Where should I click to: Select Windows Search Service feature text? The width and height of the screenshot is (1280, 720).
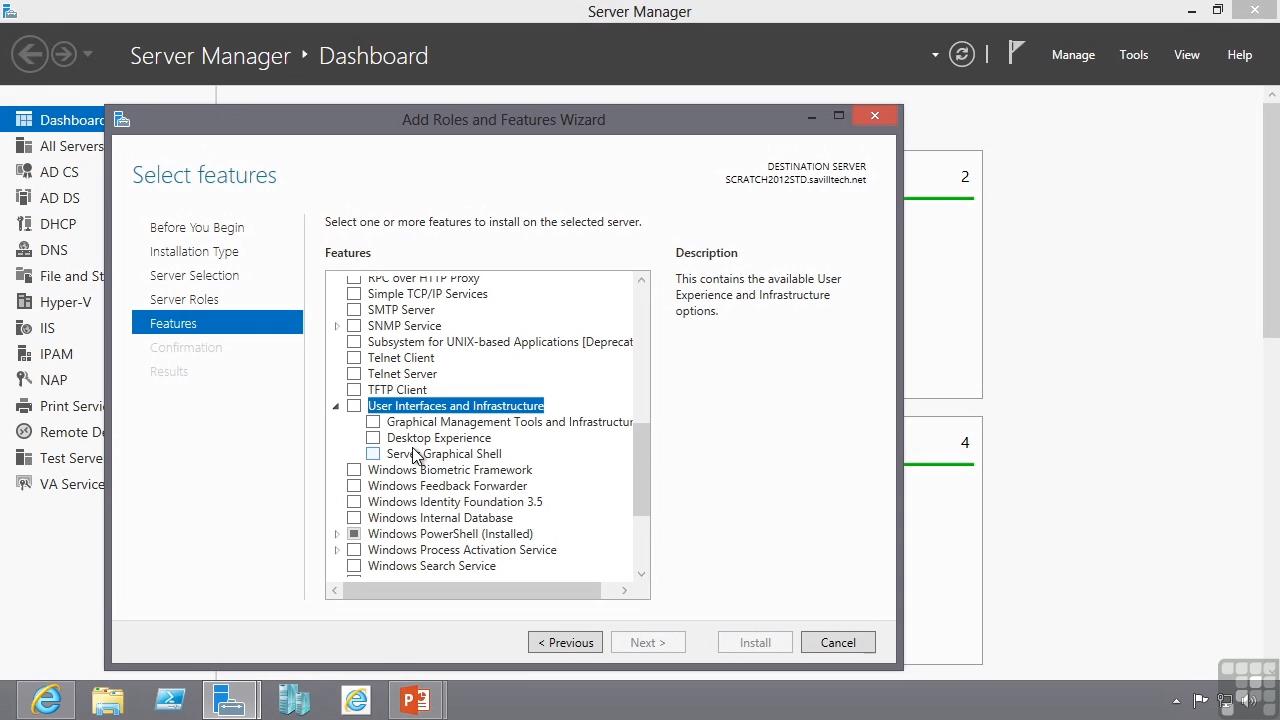pos(432,566)
